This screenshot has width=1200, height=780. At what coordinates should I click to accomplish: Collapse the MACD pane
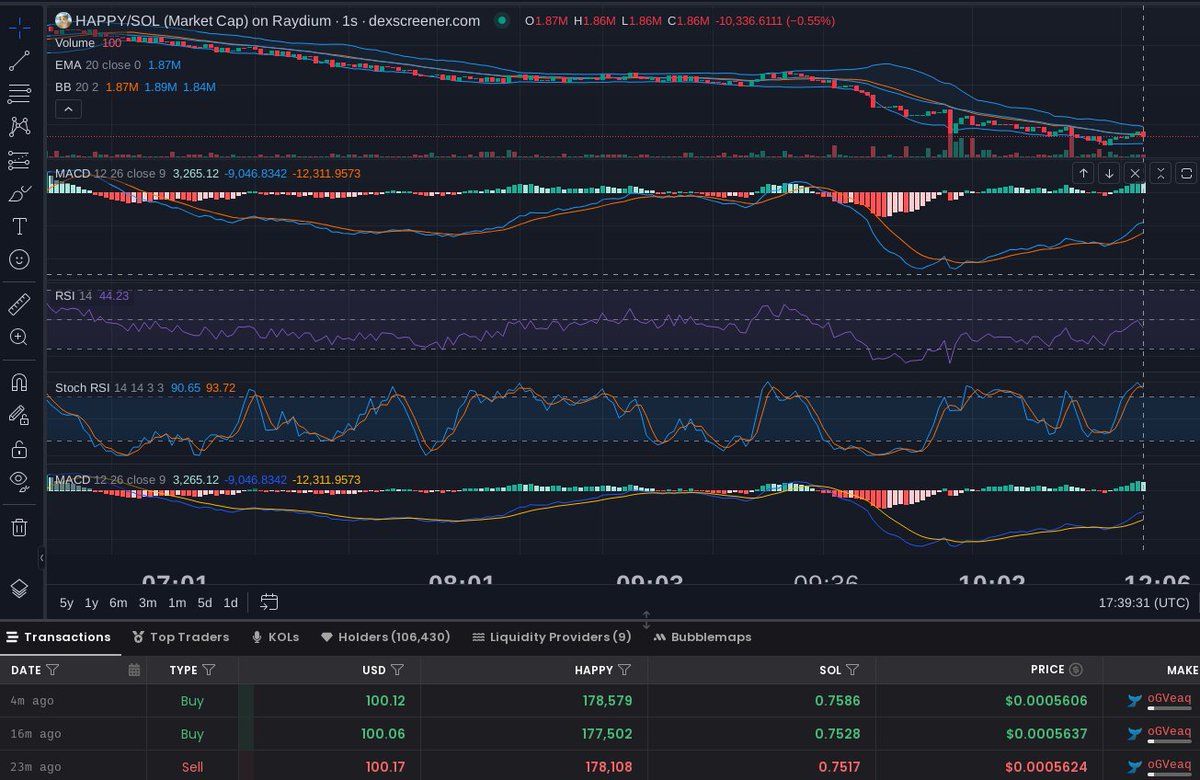pos(1161,173)
